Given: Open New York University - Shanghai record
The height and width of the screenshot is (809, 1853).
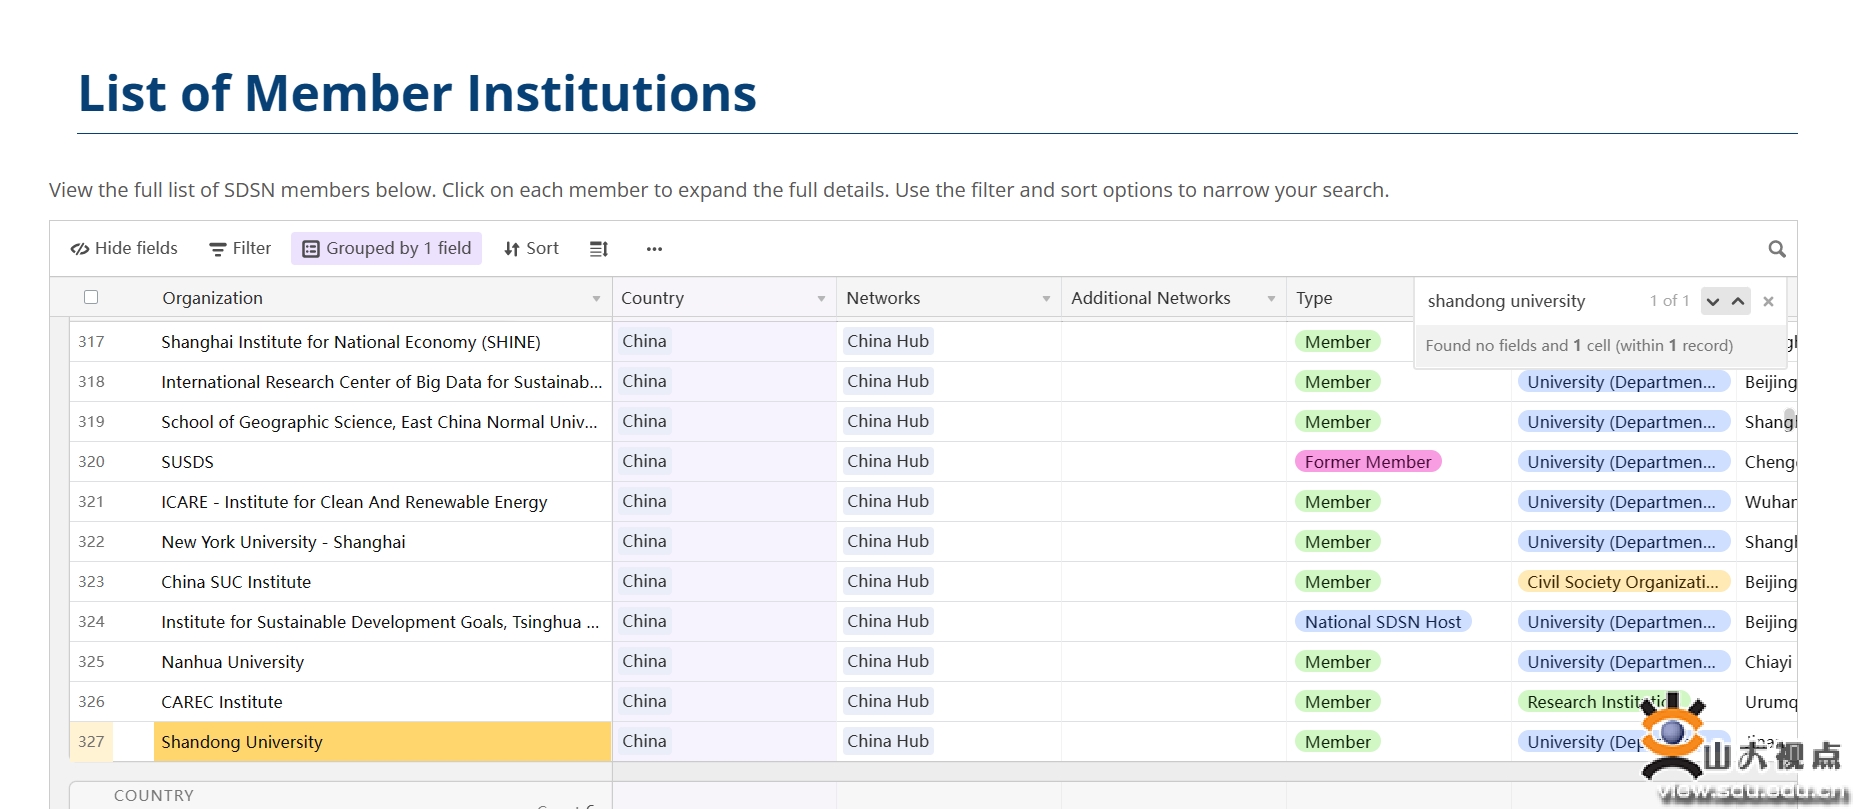Looking at the screenshot, I should click(x=283, y=542).
